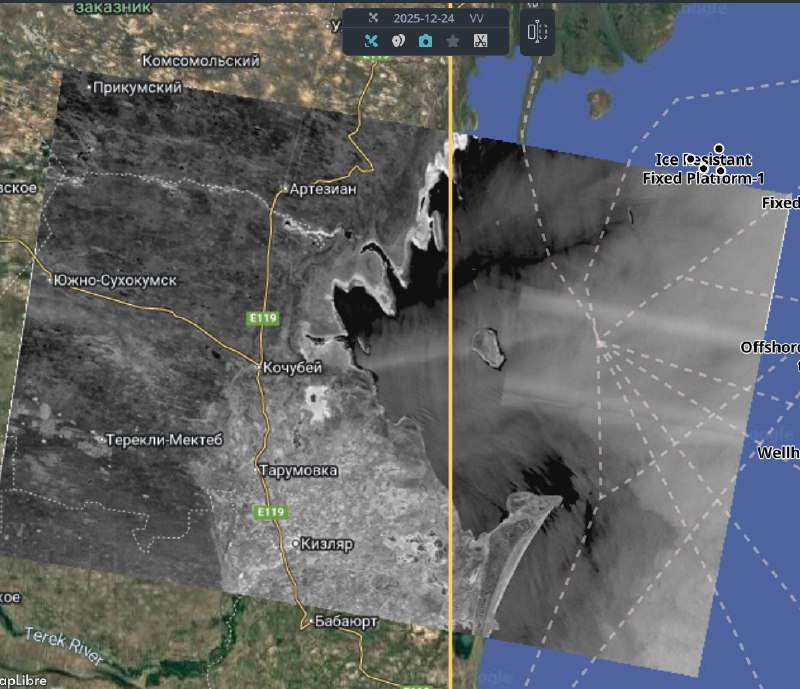Click the Ice Resistant Fixed Platform-1 label
The image size is (800, 689).
705,169
